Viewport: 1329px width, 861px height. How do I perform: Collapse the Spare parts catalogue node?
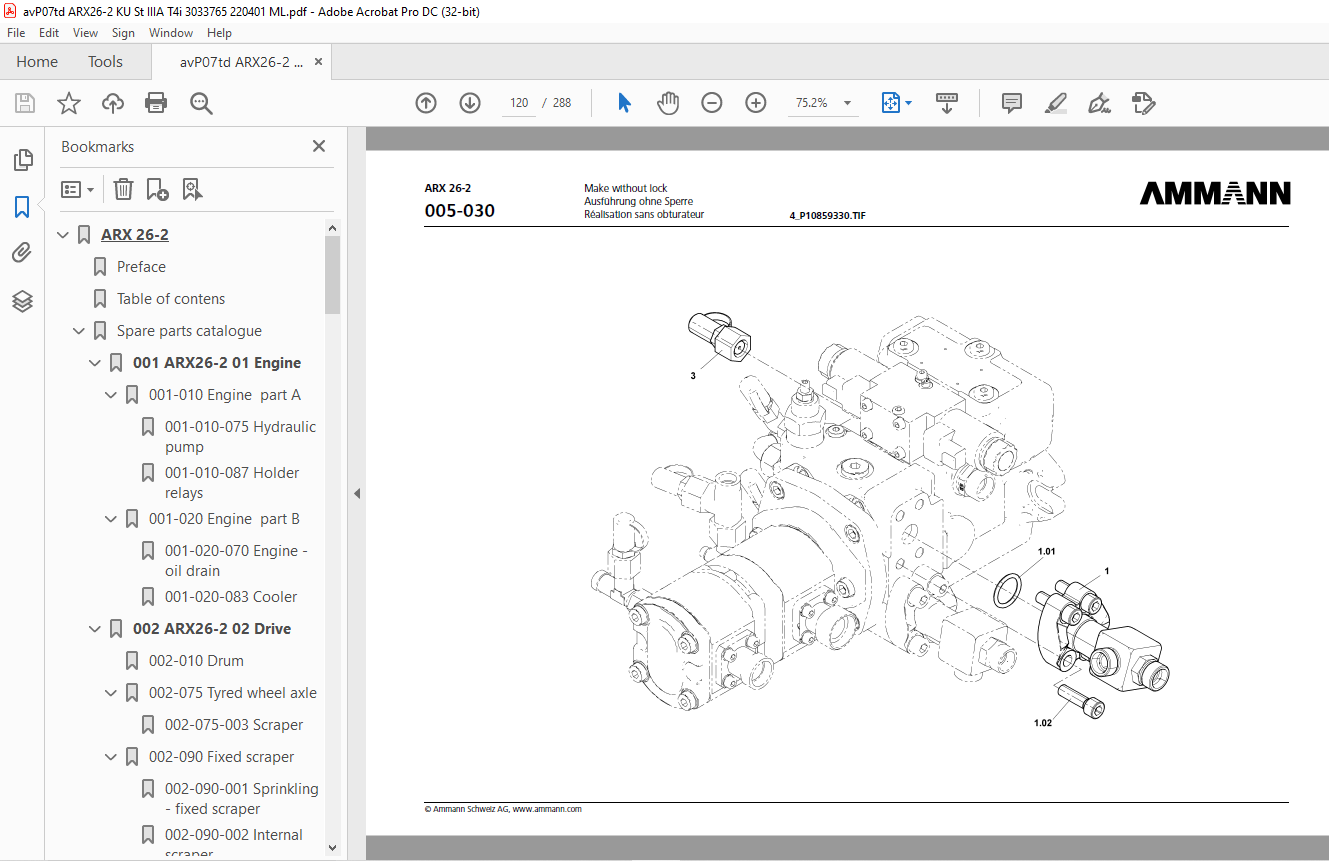[x=79, y=331]
